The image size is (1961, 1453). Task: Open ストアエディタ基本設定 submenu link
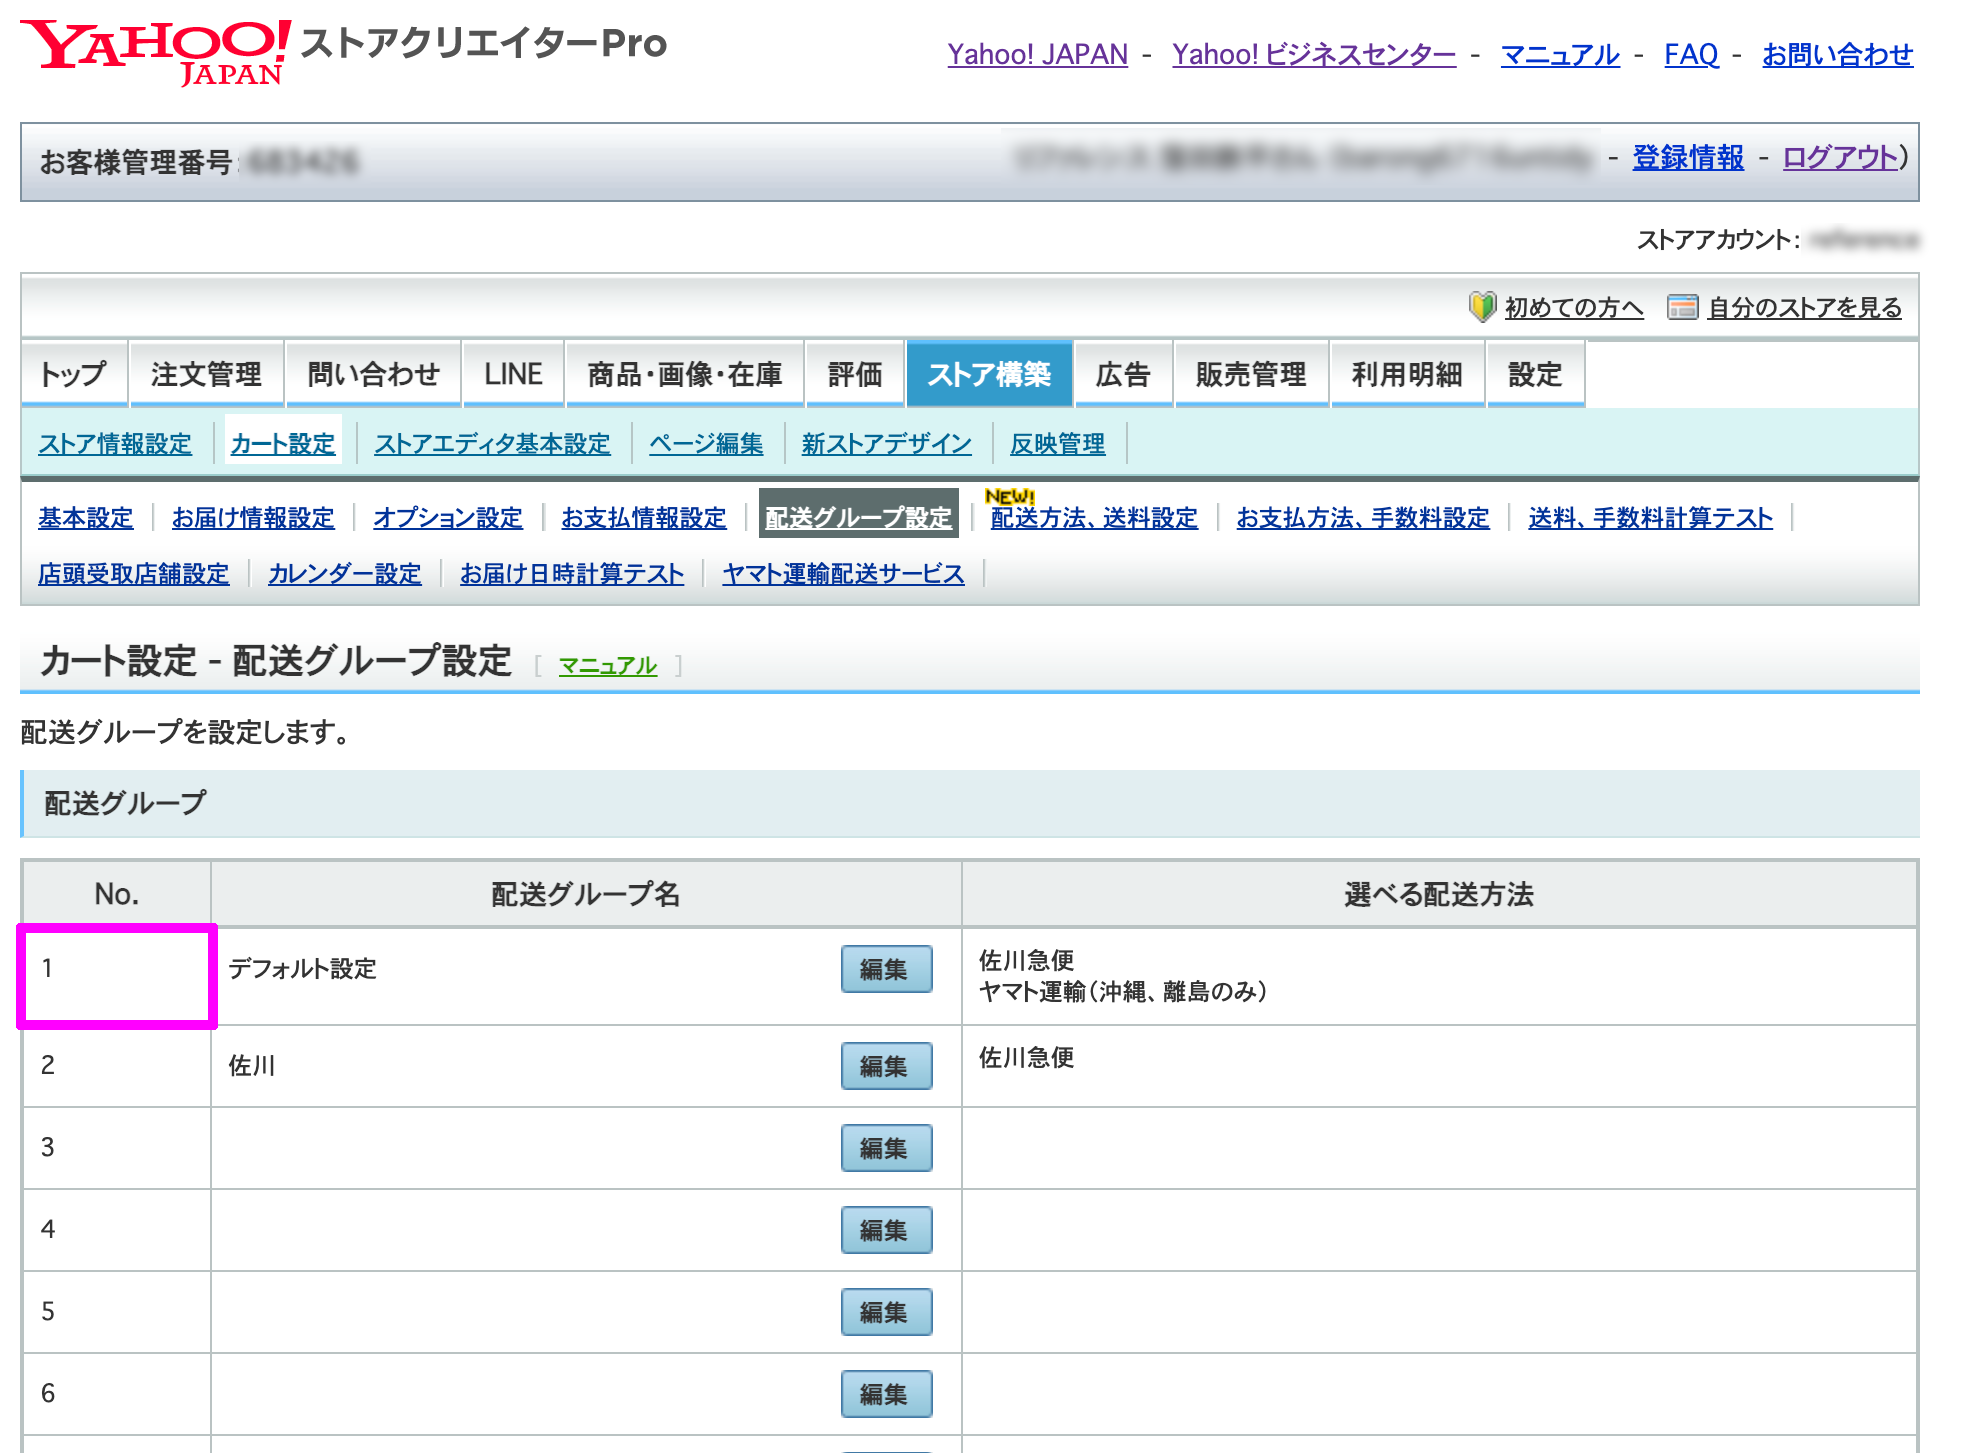tap(492, 444)
